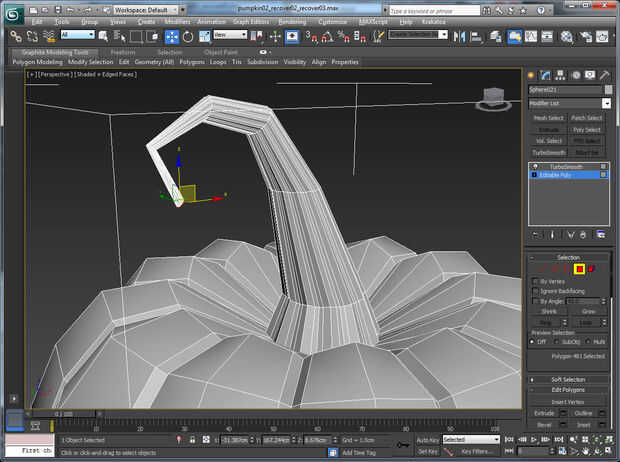Open the Rendering menu

click(x=292, y=21)
